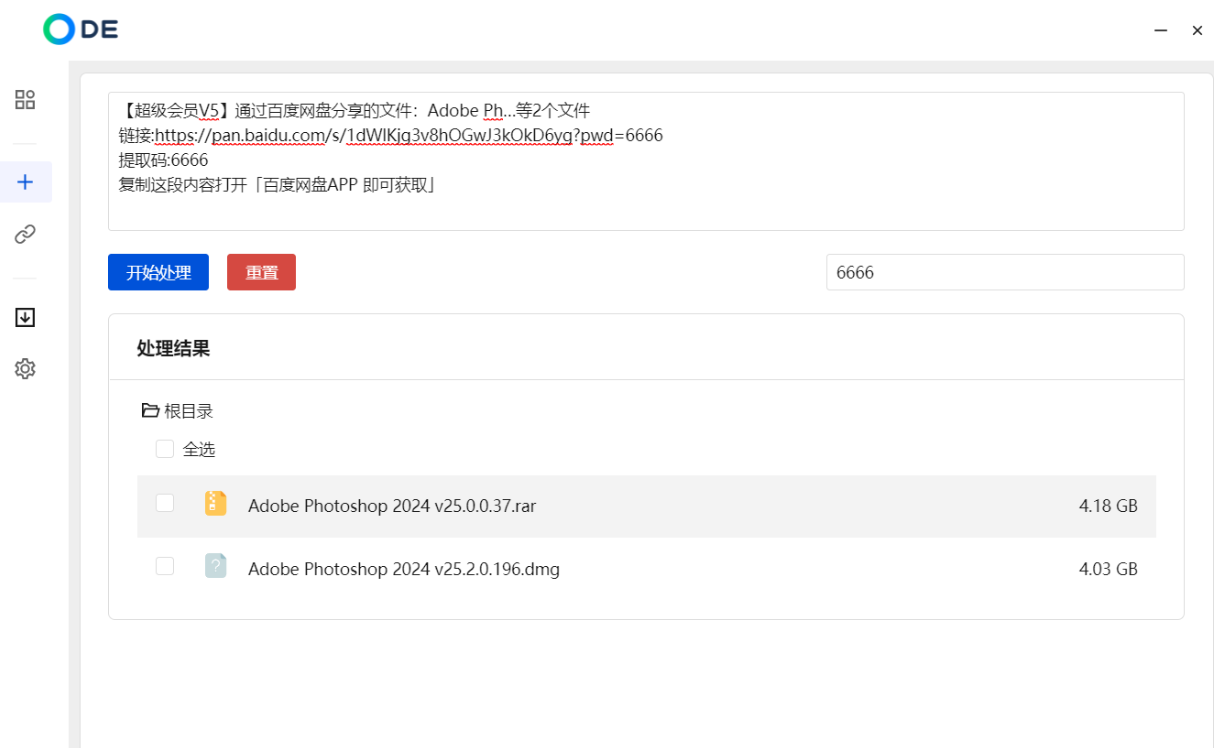Click the unknown-type dmg file icon
The image size is (1214, 748).
(215, 566)
